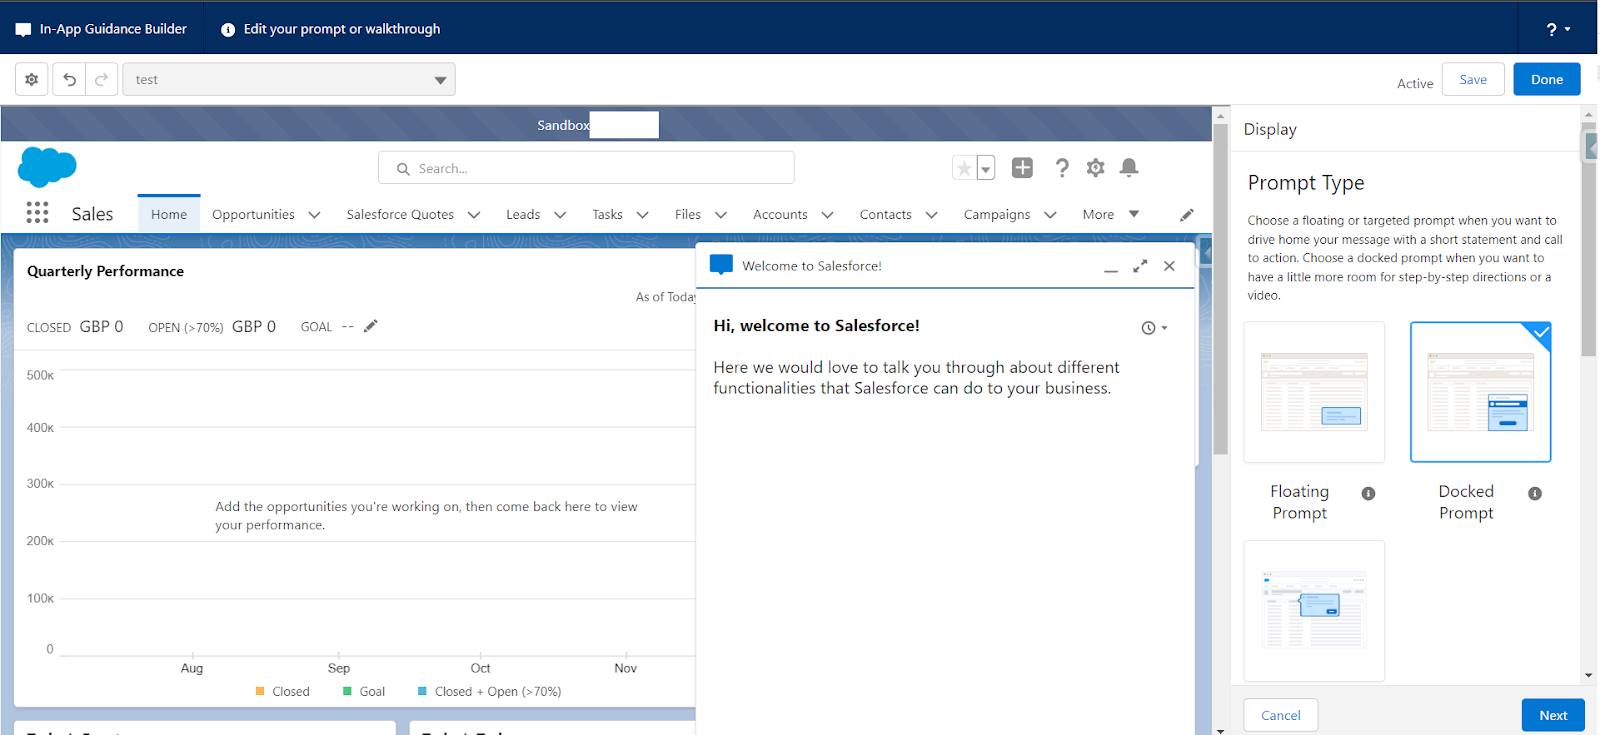The height and width of the screenshot is (735, 1600).
Task: Select the Floating Prompt thumbnail
Action: (x=1314, y=392)
